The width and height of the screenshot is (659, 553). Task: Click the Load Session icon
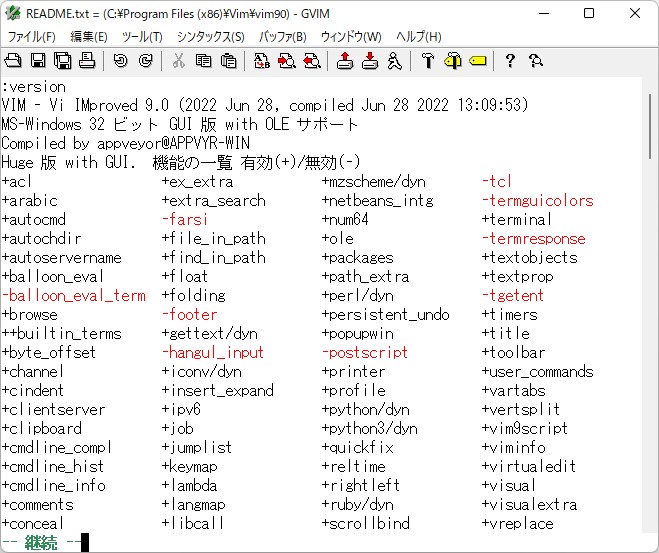click(x=345, y=61)
